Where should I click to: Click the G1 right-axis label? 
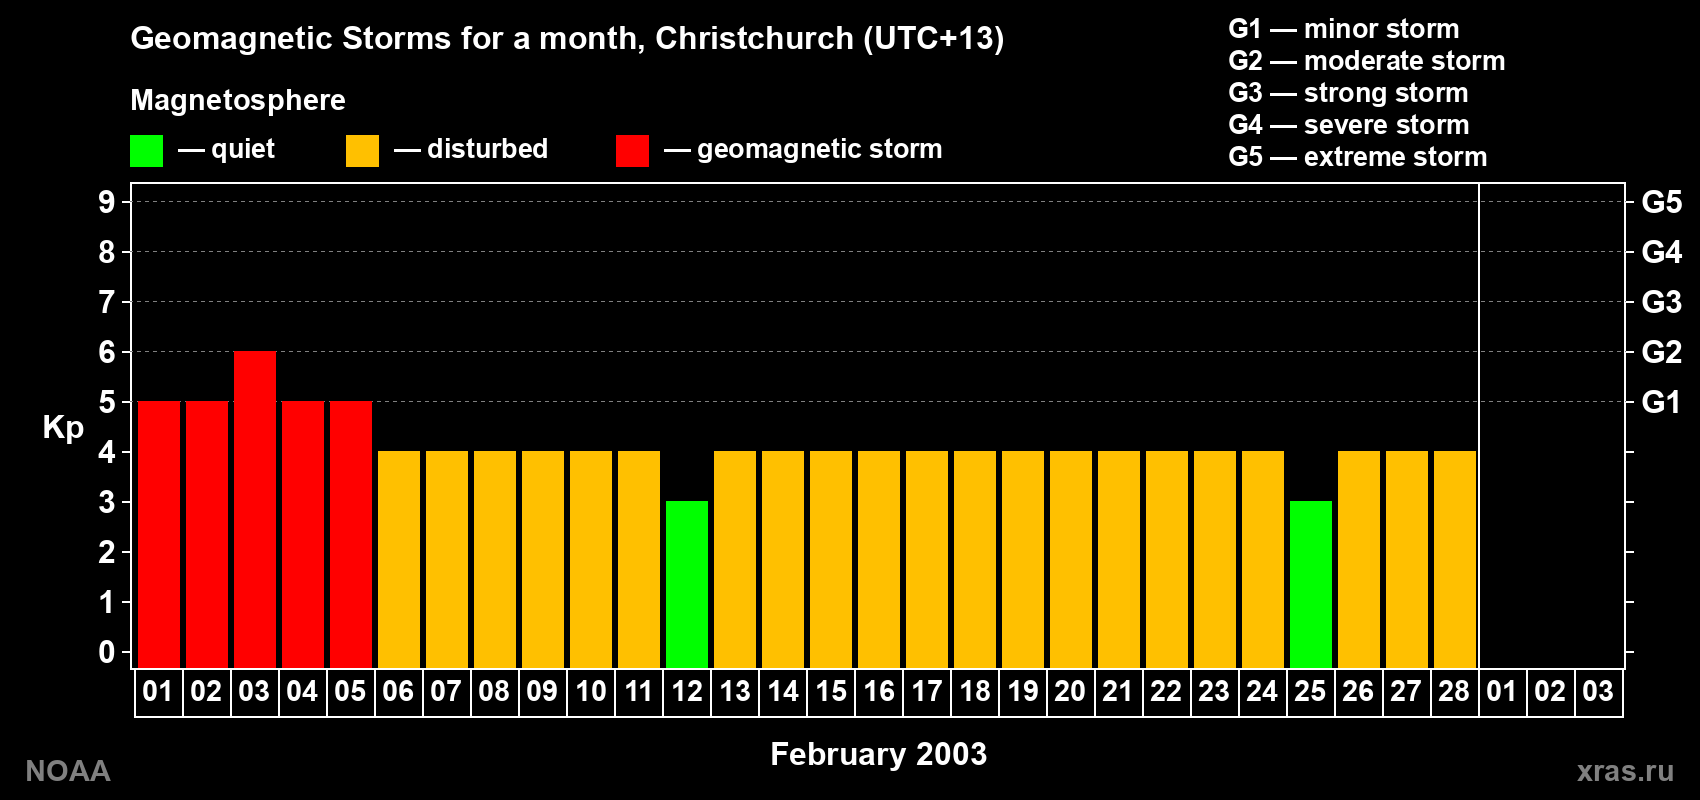(1662, 402)
